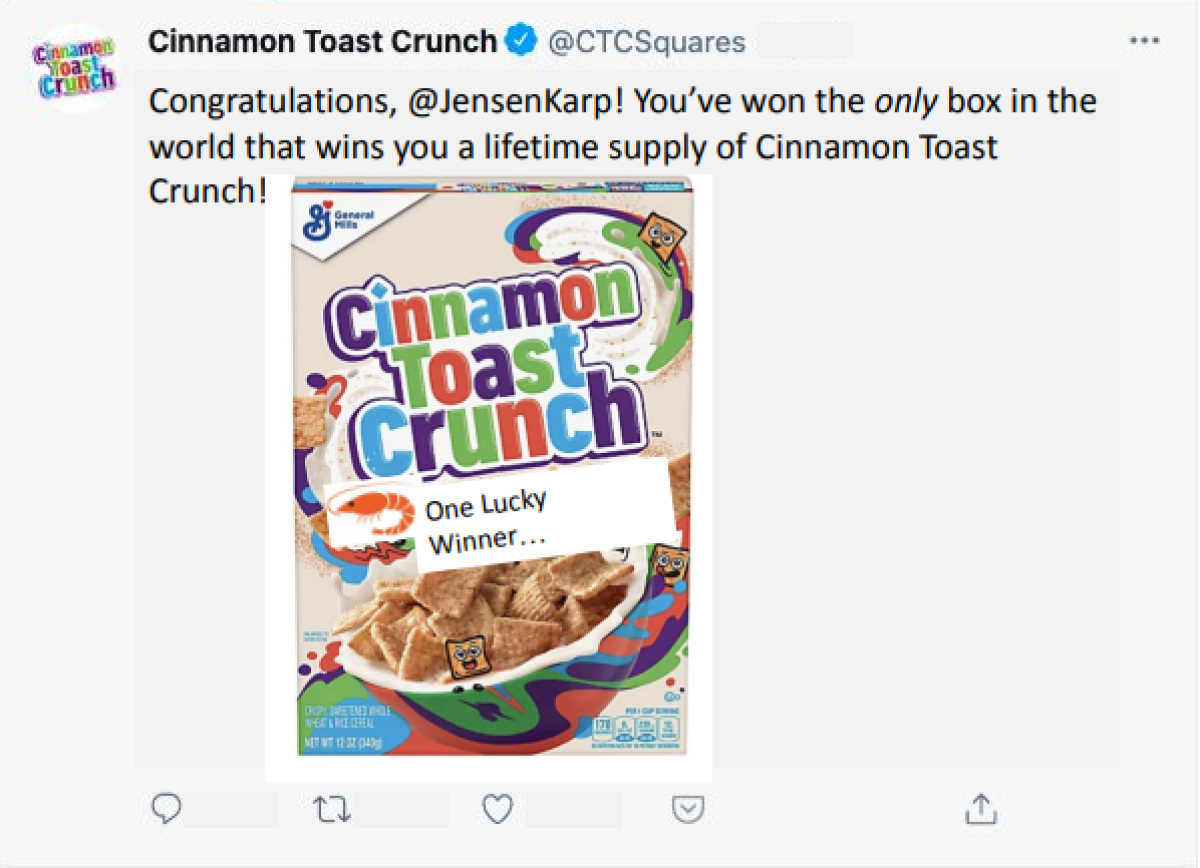Click the shrimp picture on the white label
Image resolution: width=1200 pixels, height=868 pixels.
pos(371,511)
